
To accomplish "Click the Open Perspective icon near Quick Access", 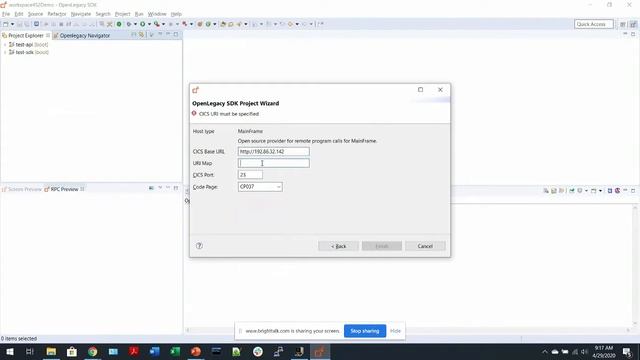I will 623,24.
